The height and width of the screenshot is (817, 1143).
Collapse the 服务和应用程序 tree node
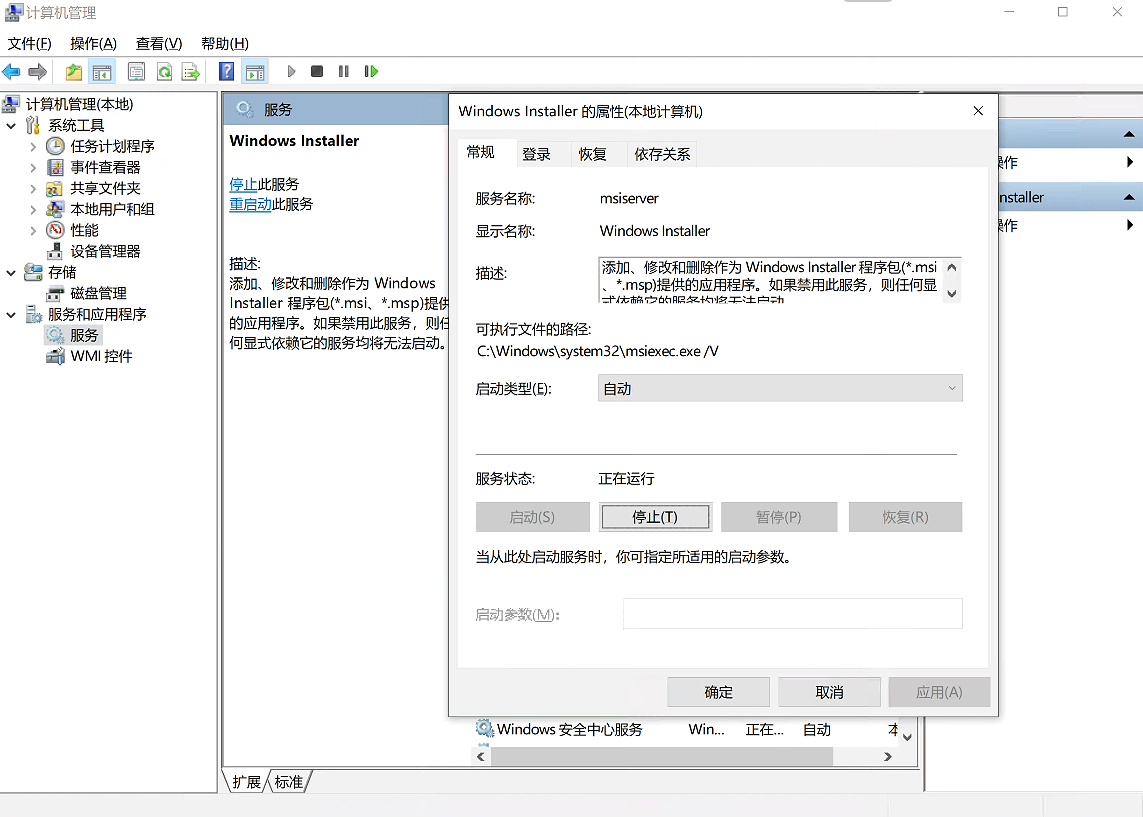[11, 315]
